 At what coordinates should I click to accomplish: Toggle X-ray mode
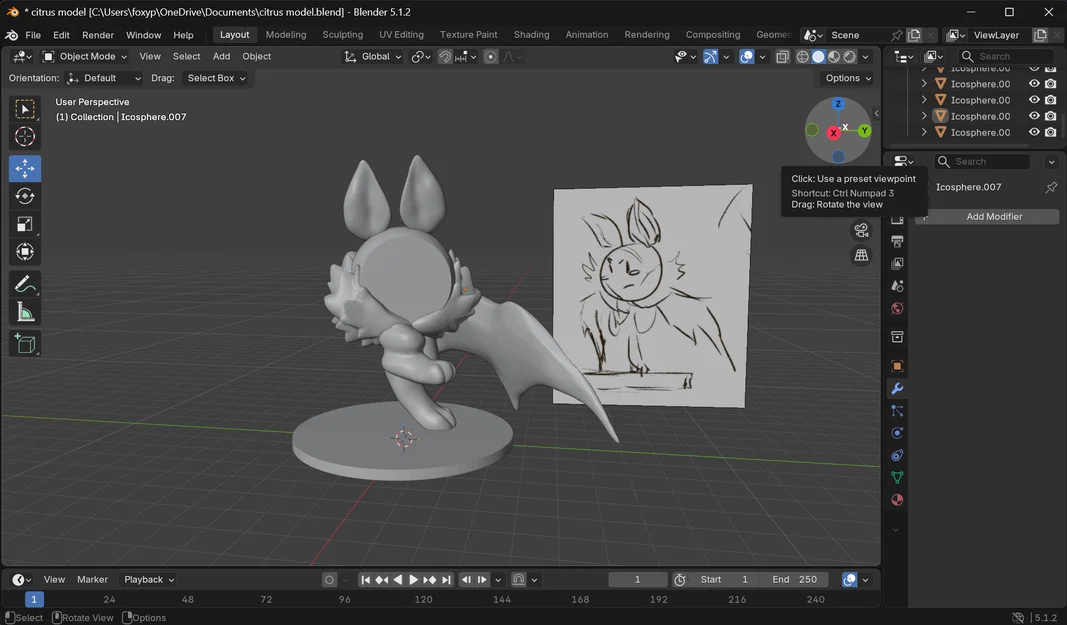point(783,57)
